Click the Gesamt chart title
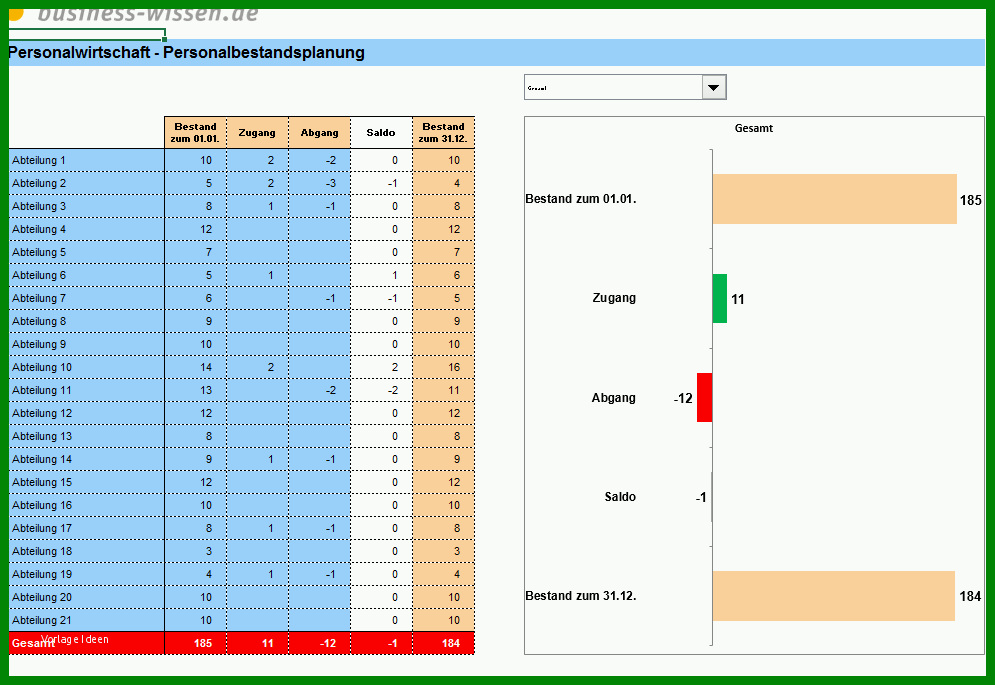The width and height of the screenshot is (995, 685). [x=754, y=128]
